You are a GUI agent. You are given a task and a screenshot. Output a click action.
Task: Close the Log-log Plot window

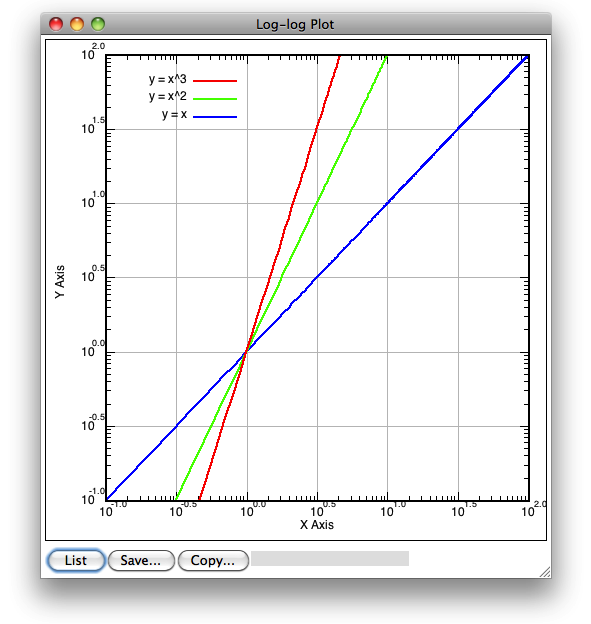pyautogui.click(x=56, y=24)
